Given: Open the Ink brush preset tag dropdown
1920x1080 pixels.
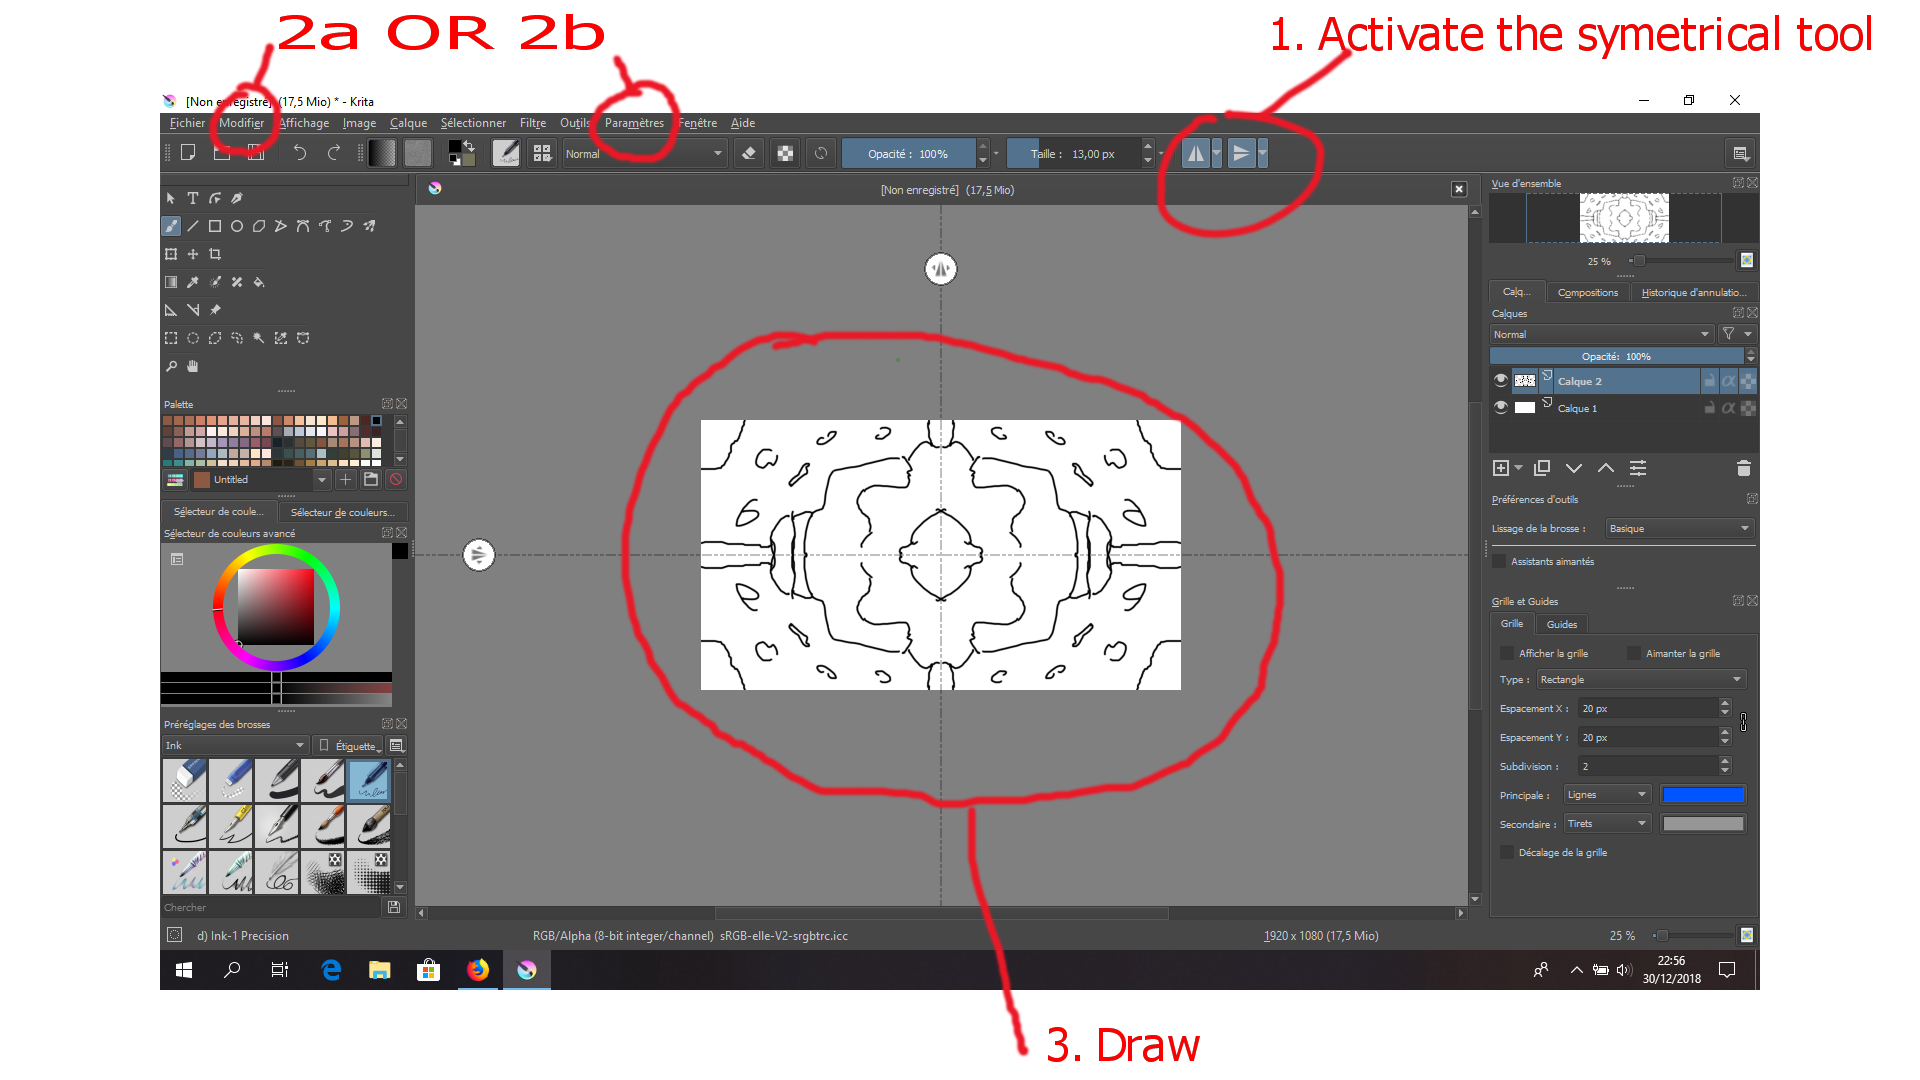Looking at the screenshot, I should pos(235,745).
